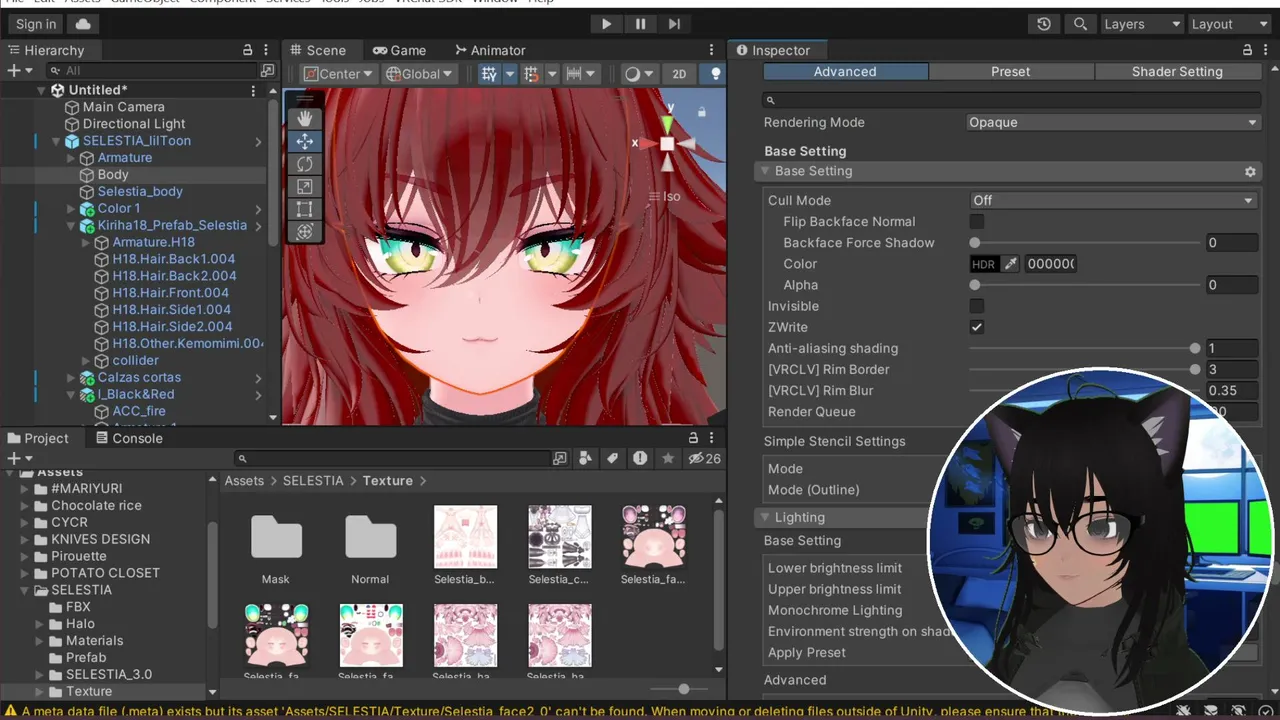Screen dimensions: 1280x720
Task: Select the combined Transform tool in Scene
Action: [x=305, y=231]
